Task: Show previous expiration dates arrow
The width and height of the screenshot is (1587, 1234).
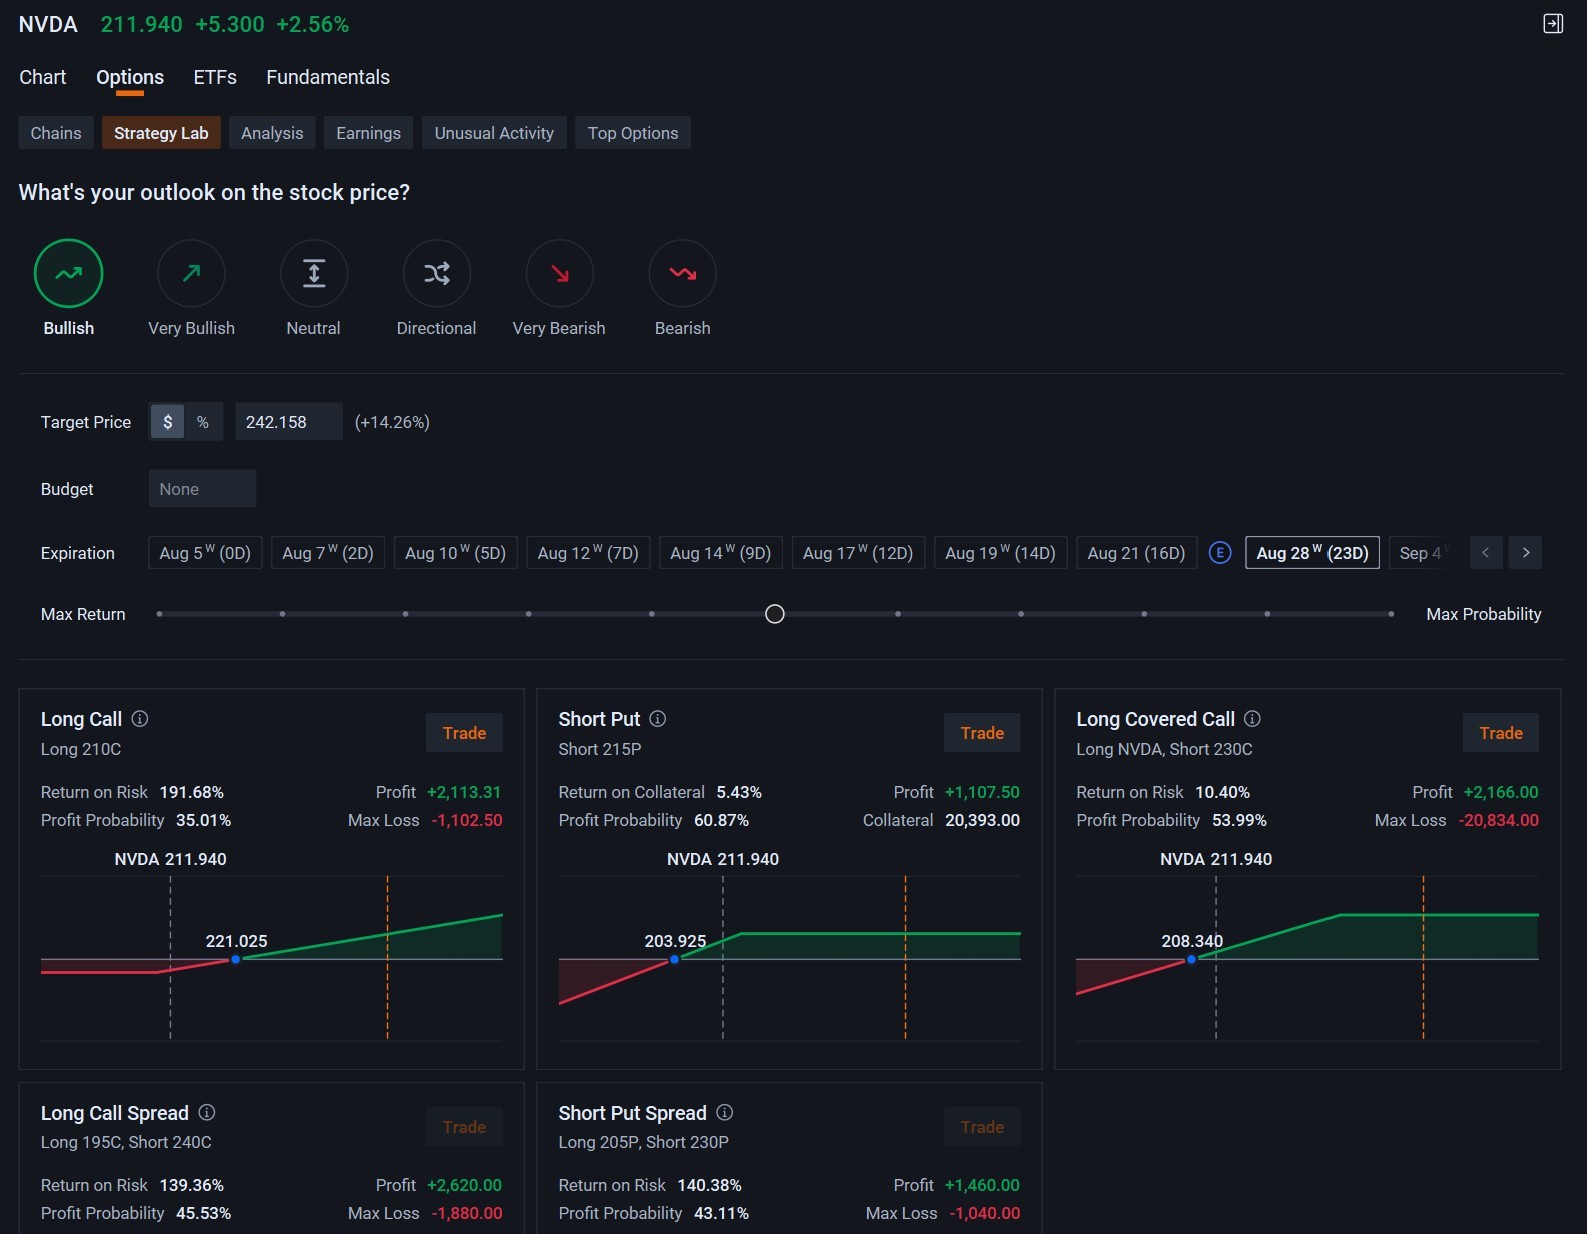Action: click(x=1486, y=553)
